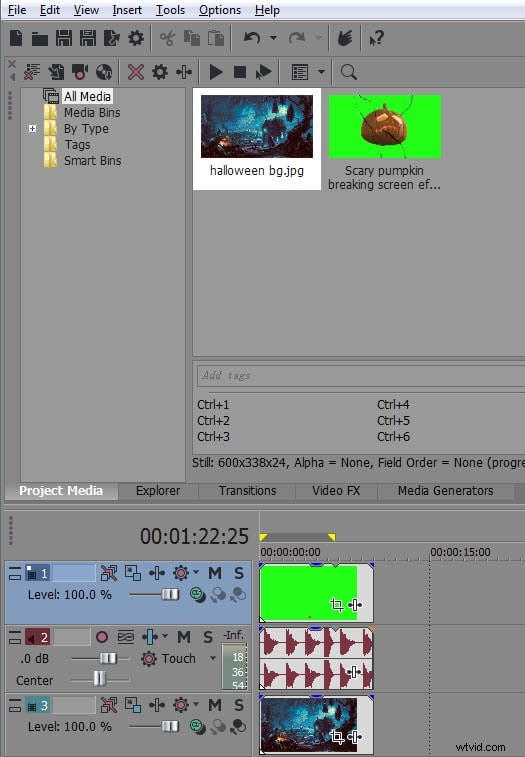Open project Properties gear in main toolbar
This screenshot has width=525, height=757.
click(136, 38)
